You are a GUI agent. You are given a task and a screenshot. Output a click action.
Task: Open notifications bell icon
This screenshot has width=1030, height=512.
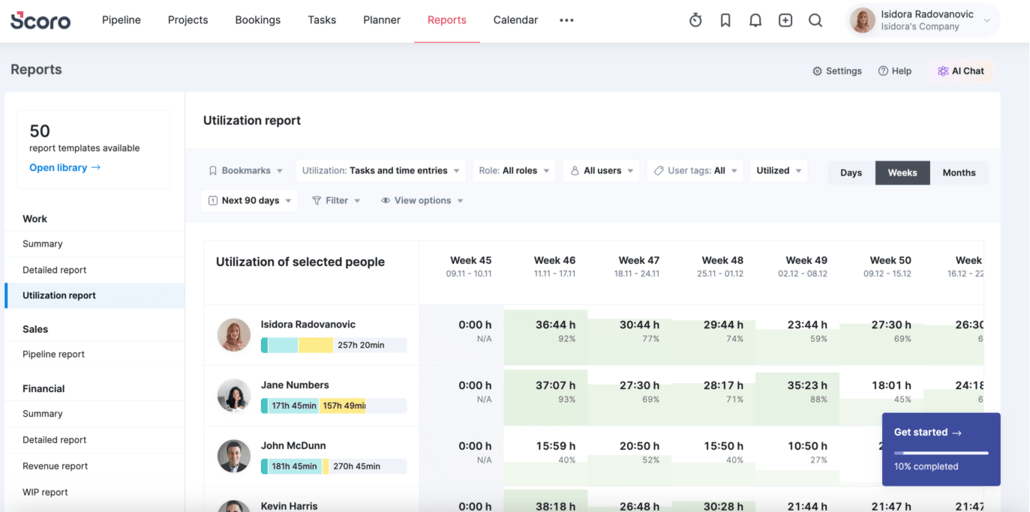(755, 20)
